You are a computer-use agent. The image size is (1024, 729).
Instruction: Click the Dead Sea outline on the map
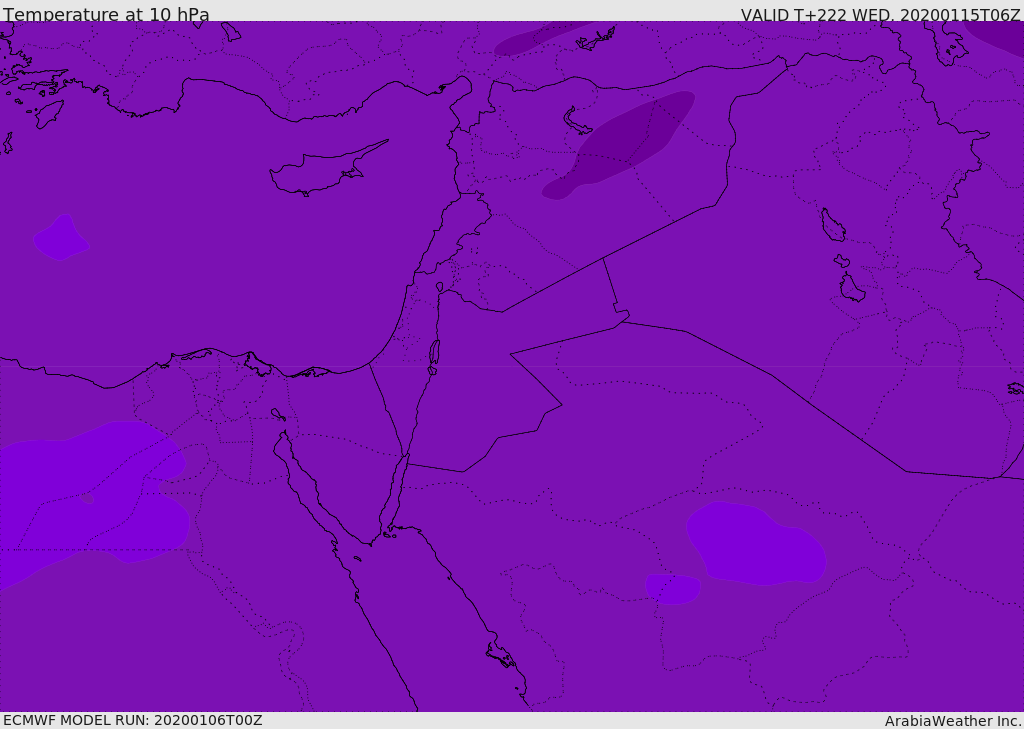point(434,353)
